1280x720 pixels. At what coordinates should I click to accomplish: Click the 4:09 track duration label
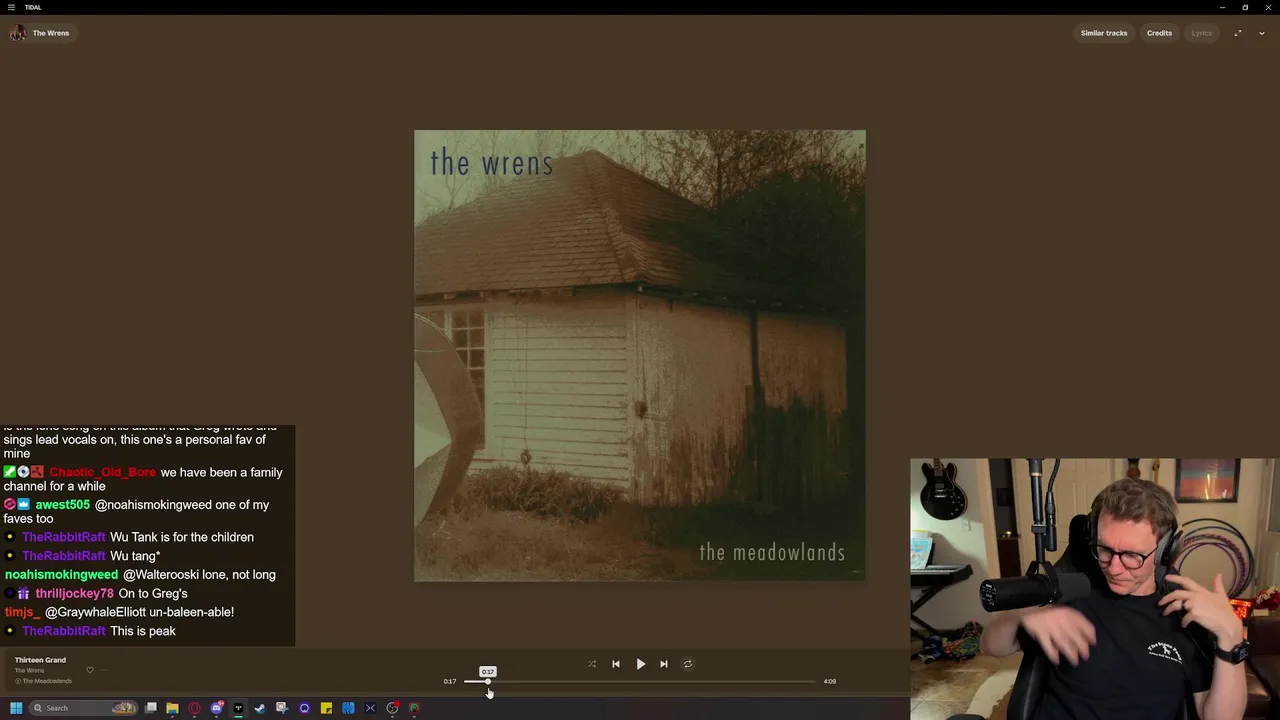[x=829, y=681]
